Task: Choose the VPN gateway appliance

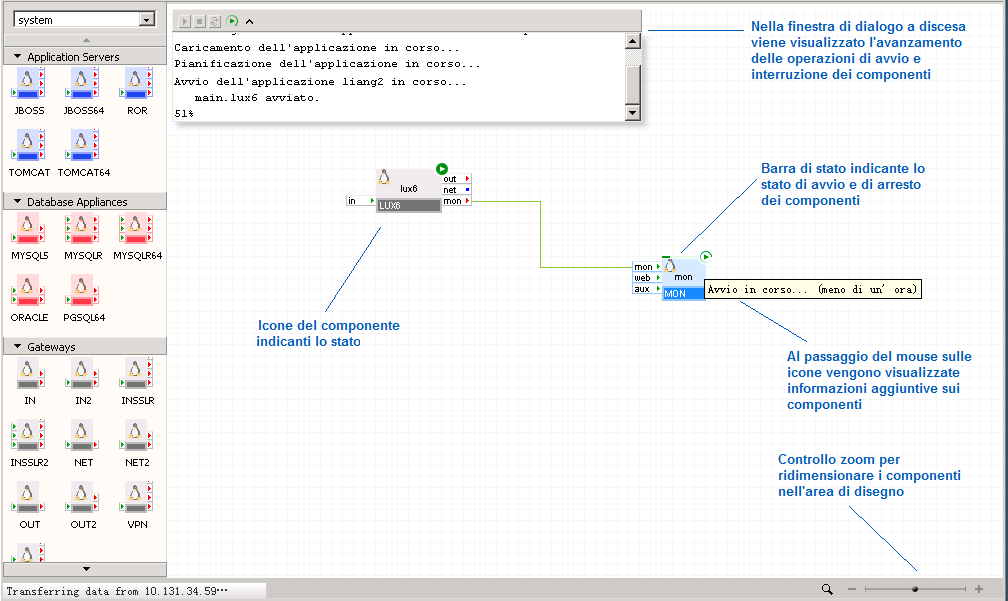Action: [x=137, y=498]
